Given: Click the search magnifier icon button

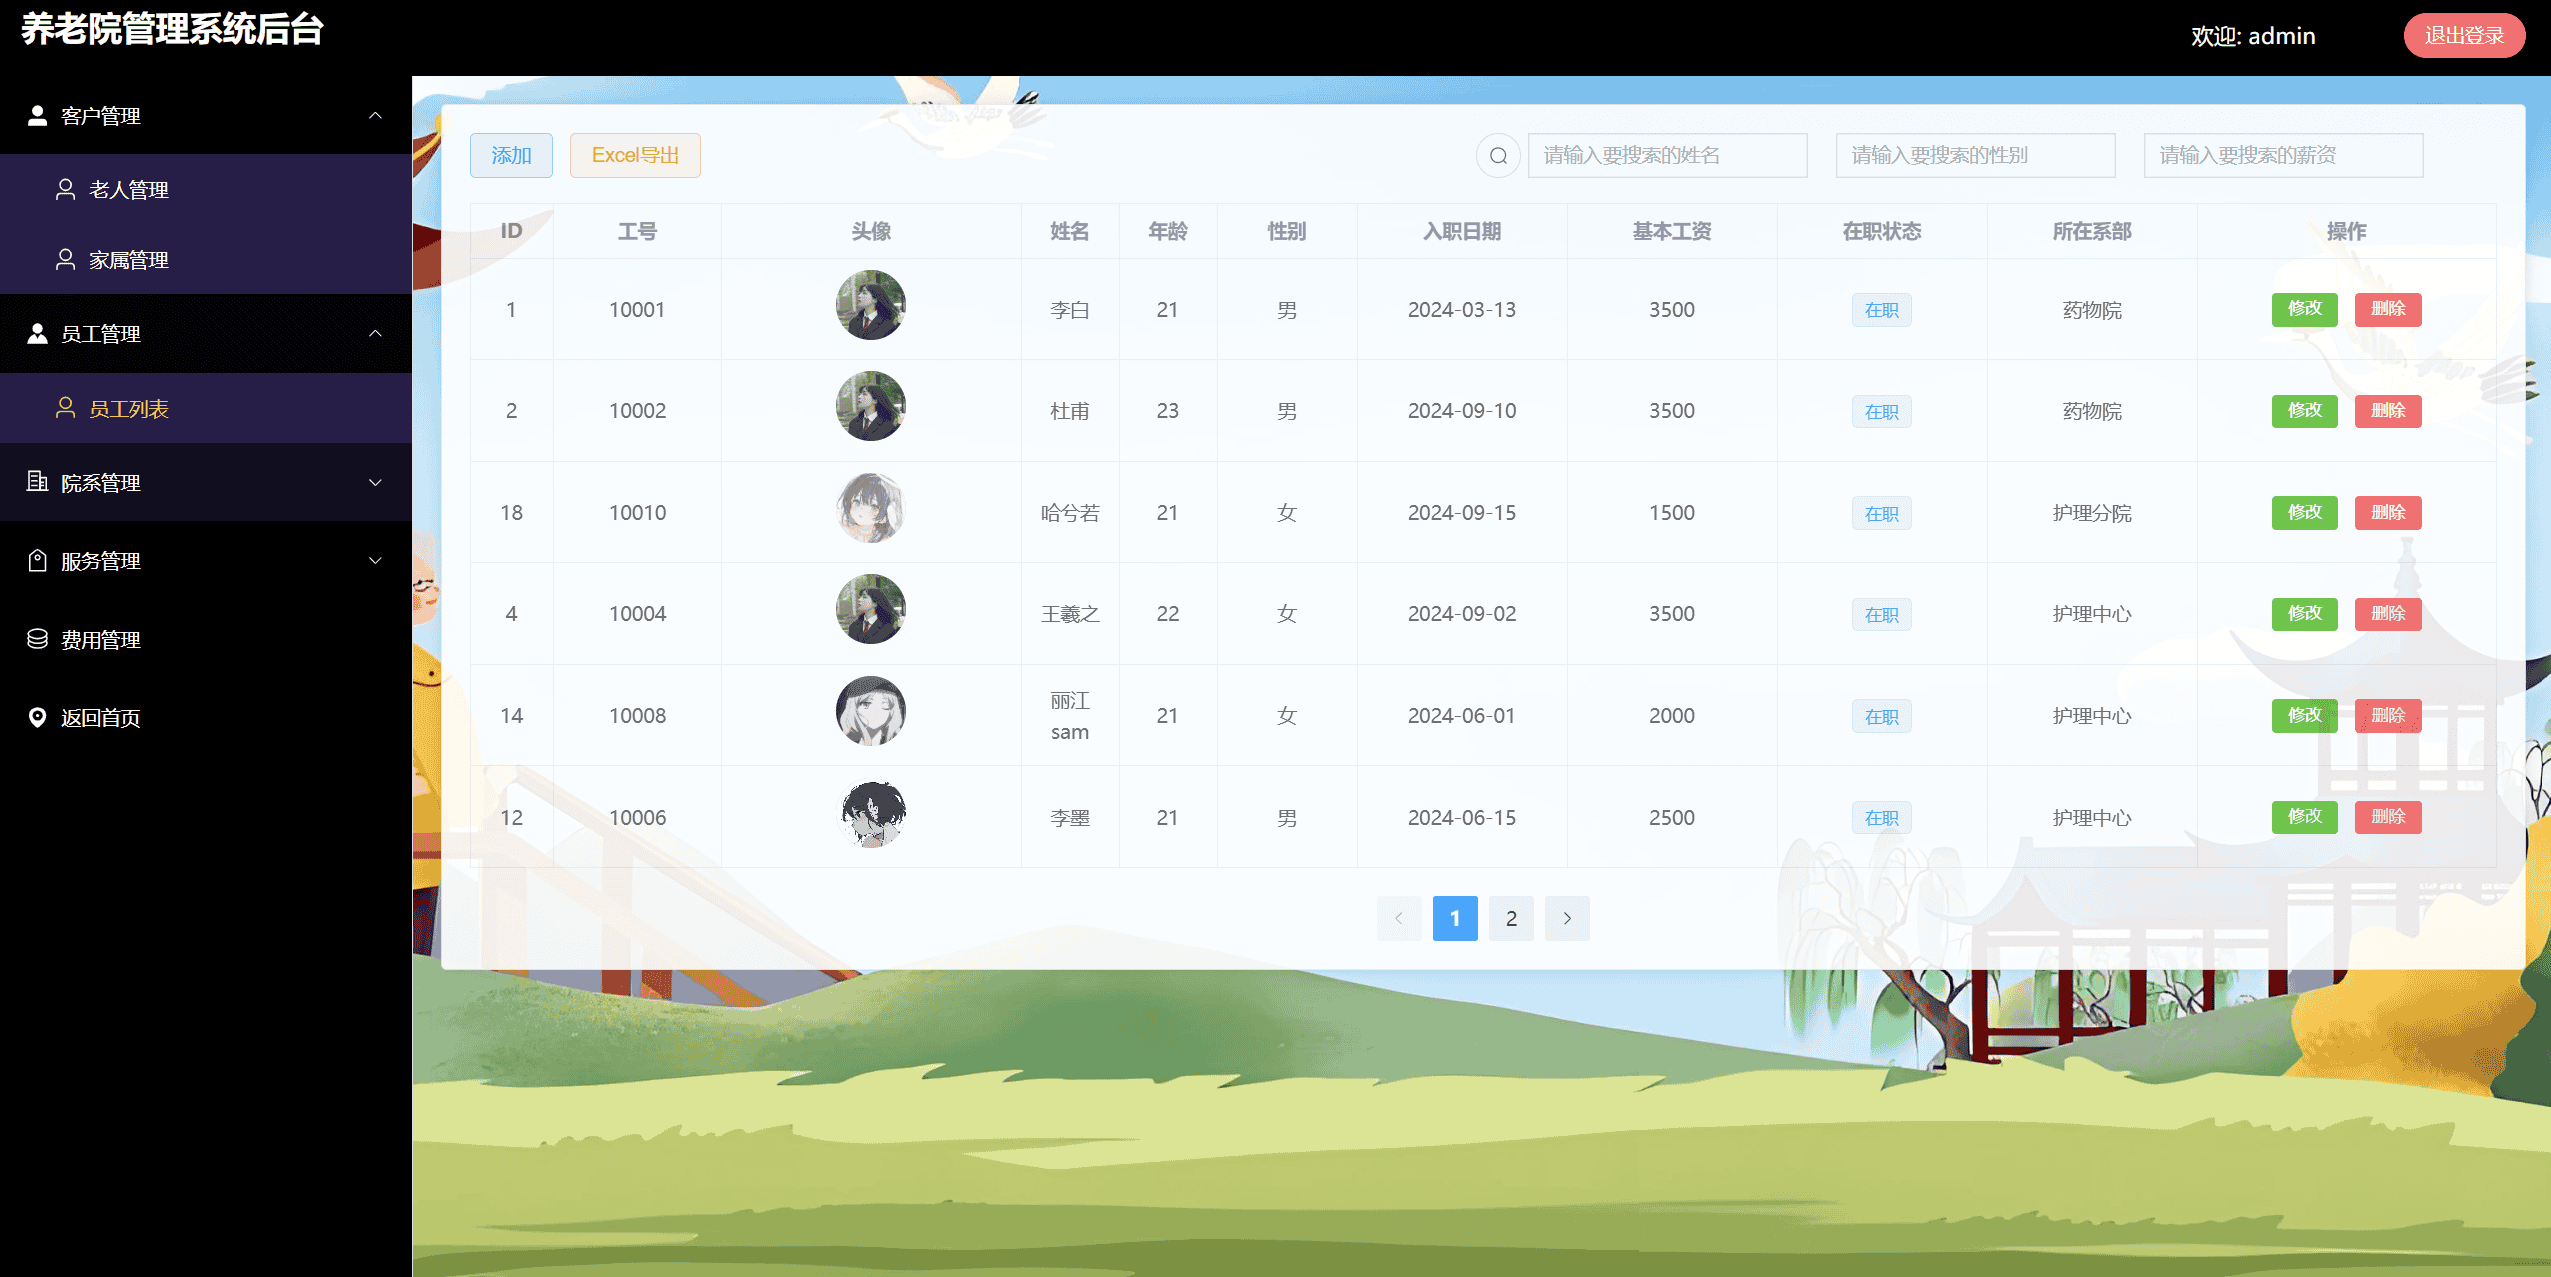Looking at the screenshot, I should click(x=1498, y=156).
